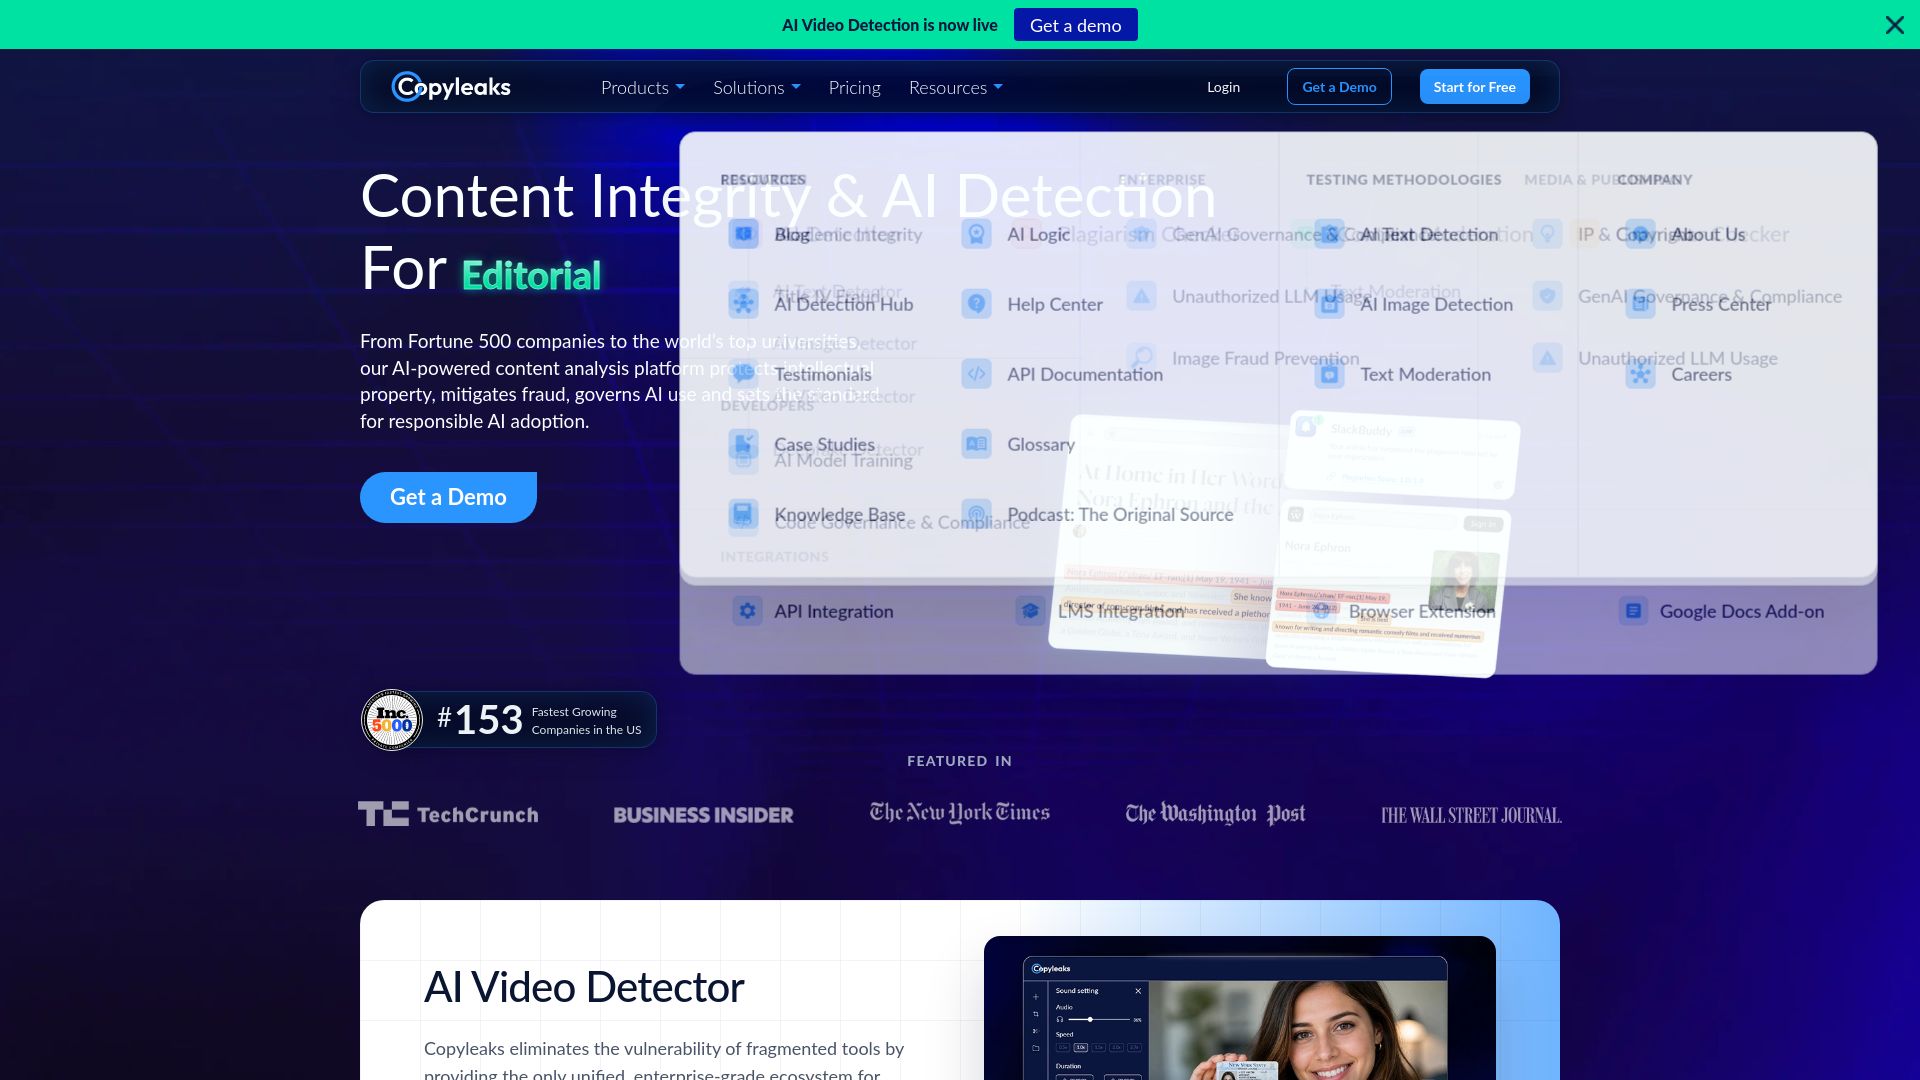
Task: Click the large Get a Demo hero button
Action: point(448,497)
